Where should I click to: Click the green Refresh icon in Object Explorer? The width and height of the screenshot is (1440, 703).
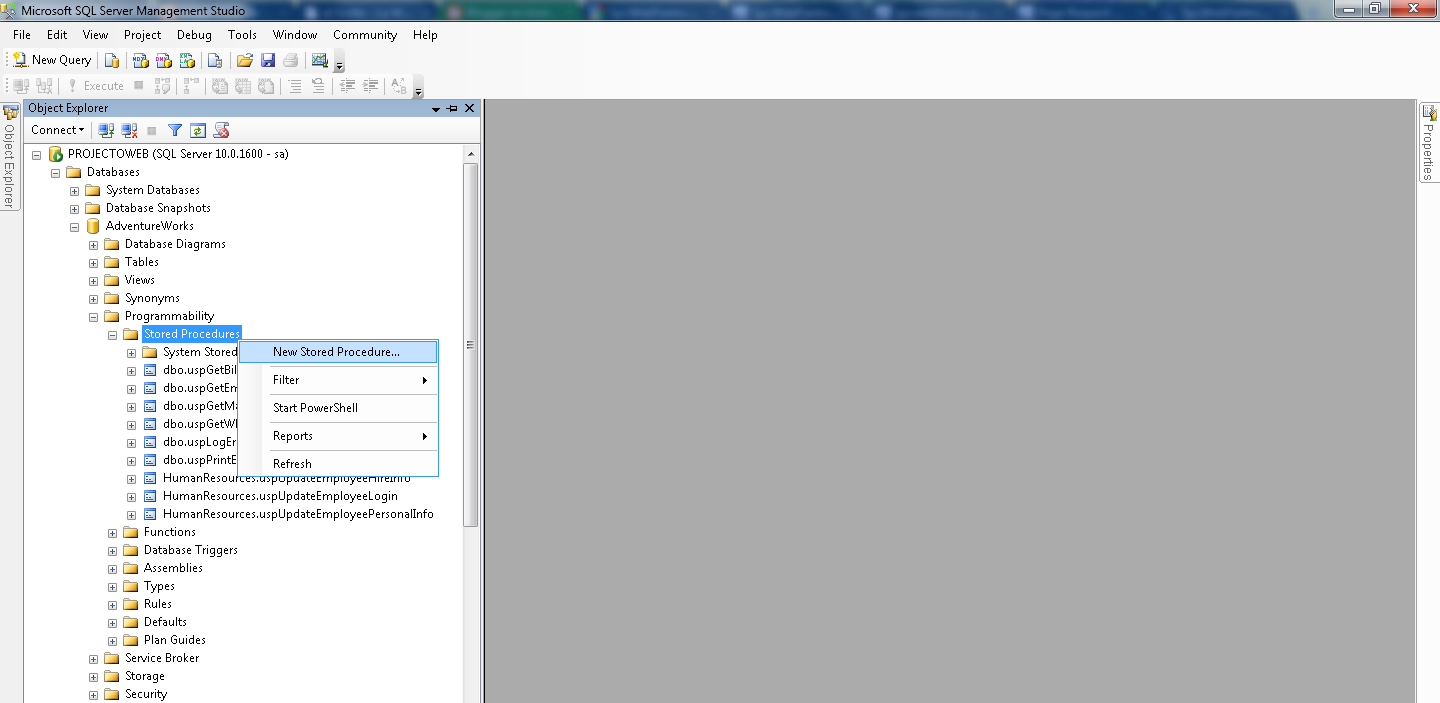[x=198, y=130]
